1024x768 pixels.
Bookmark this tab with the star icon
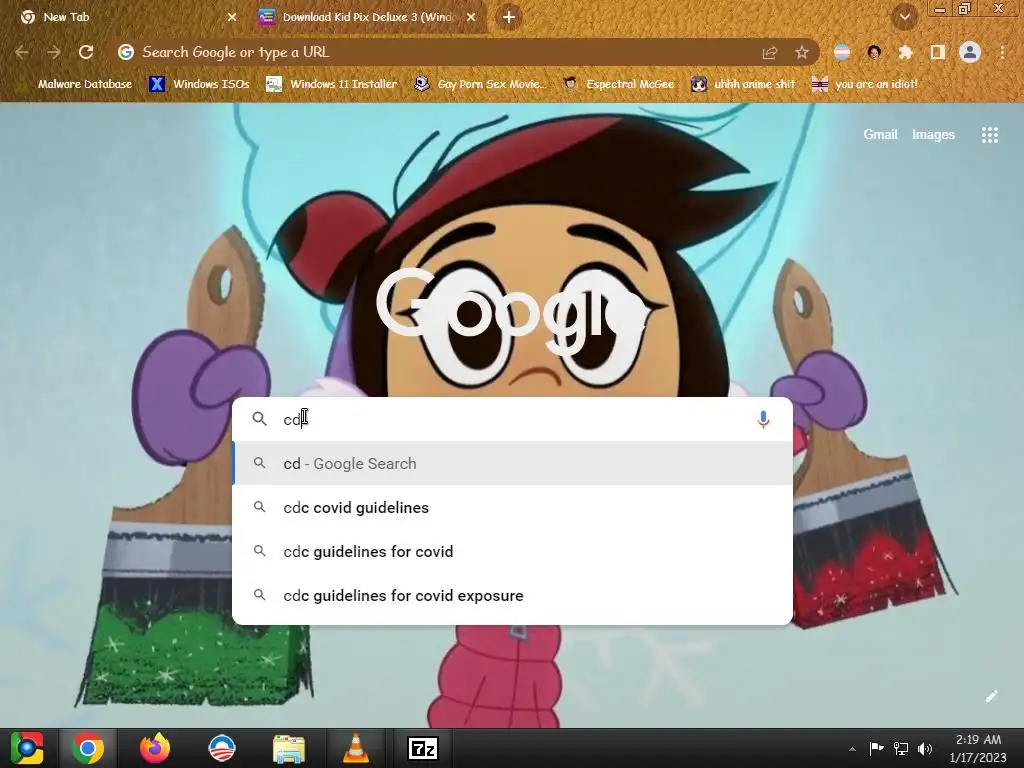coord(801,52)
